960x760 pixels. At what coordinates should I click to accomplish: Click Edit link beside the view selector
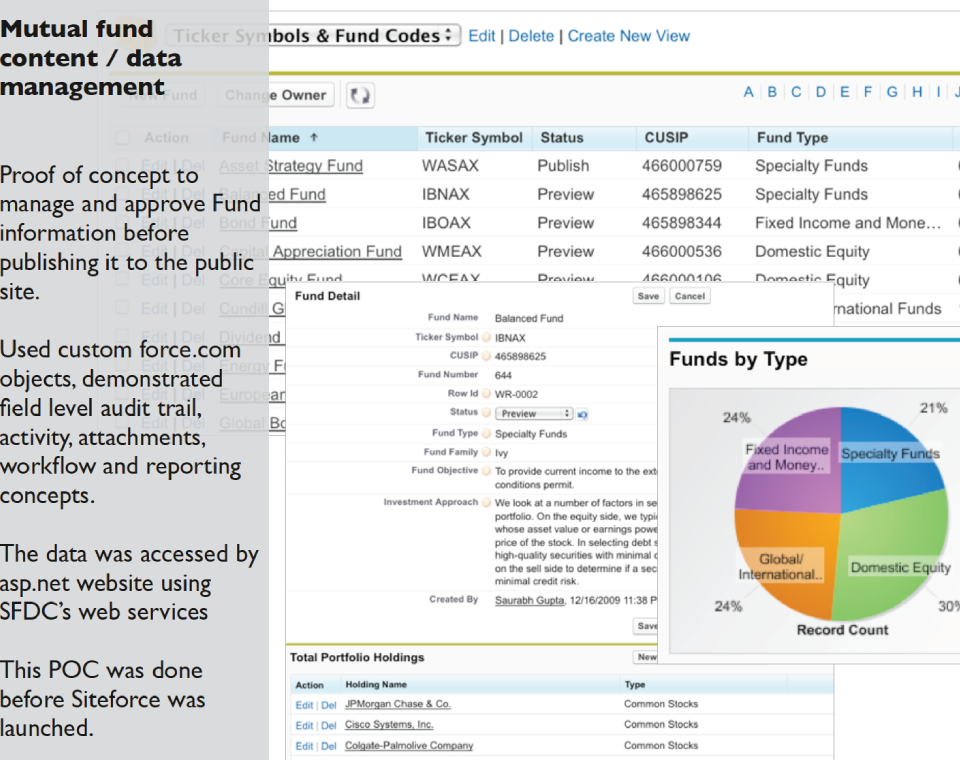[482, 36]
